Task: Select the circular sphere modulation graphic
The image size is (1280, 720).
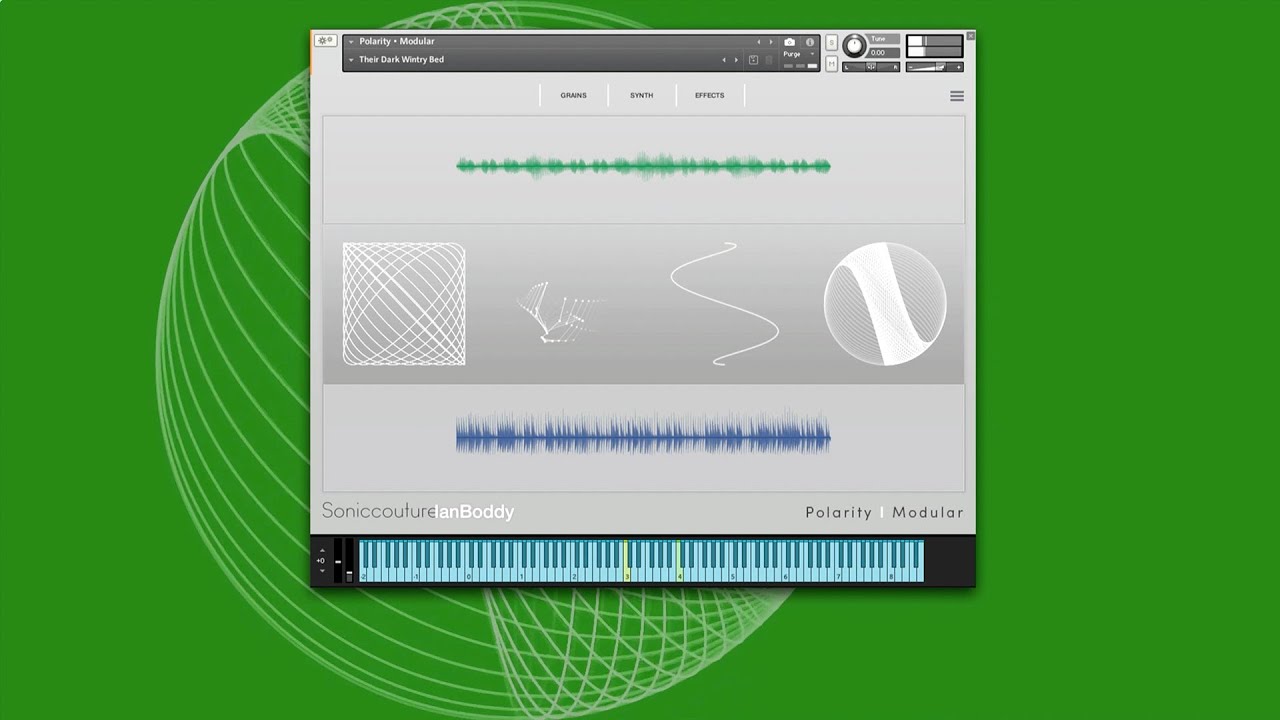Action: point(885,304)
